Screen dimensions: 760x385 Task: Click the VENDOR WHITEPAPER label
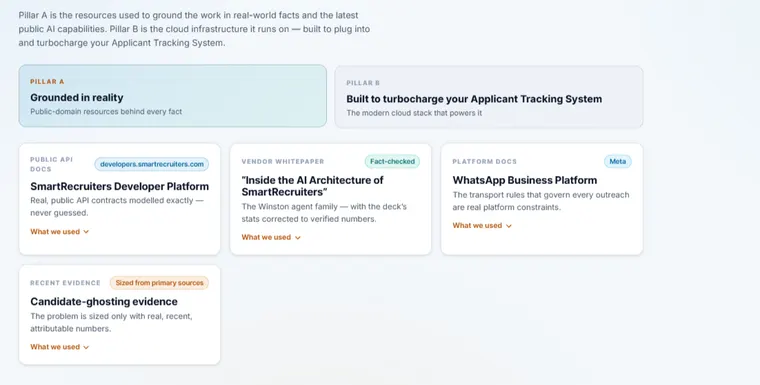click(283, 161)
